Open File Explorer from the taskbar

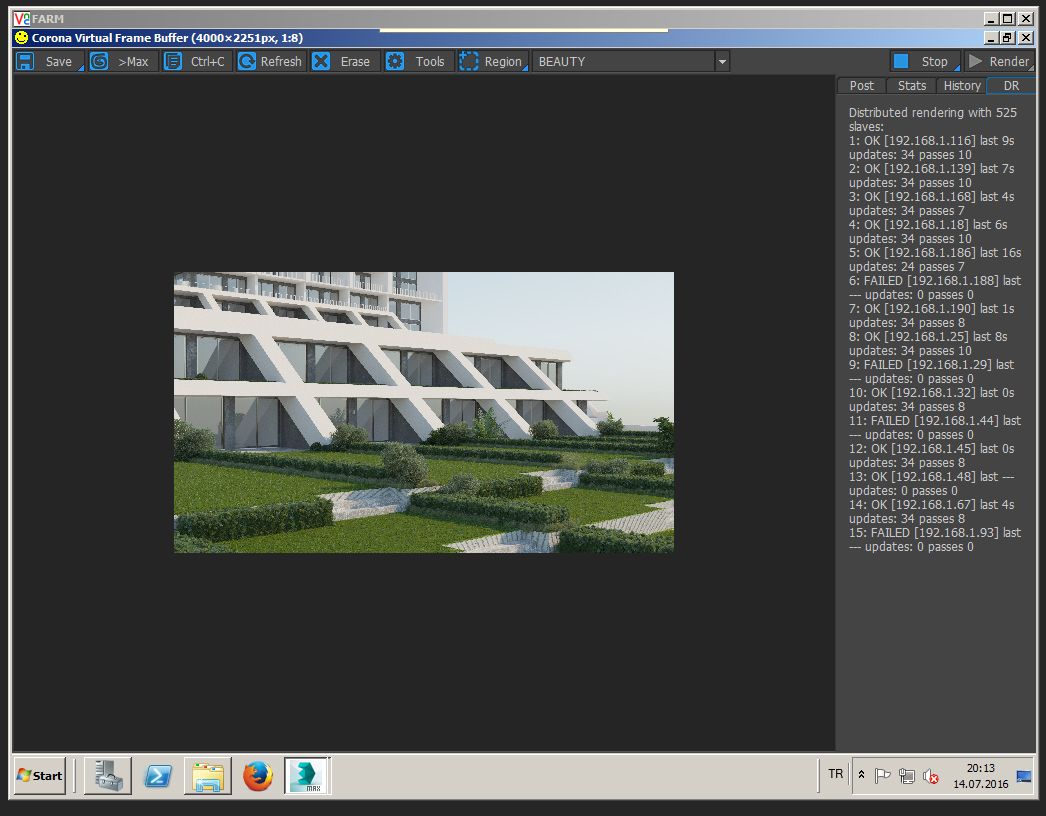208,775
